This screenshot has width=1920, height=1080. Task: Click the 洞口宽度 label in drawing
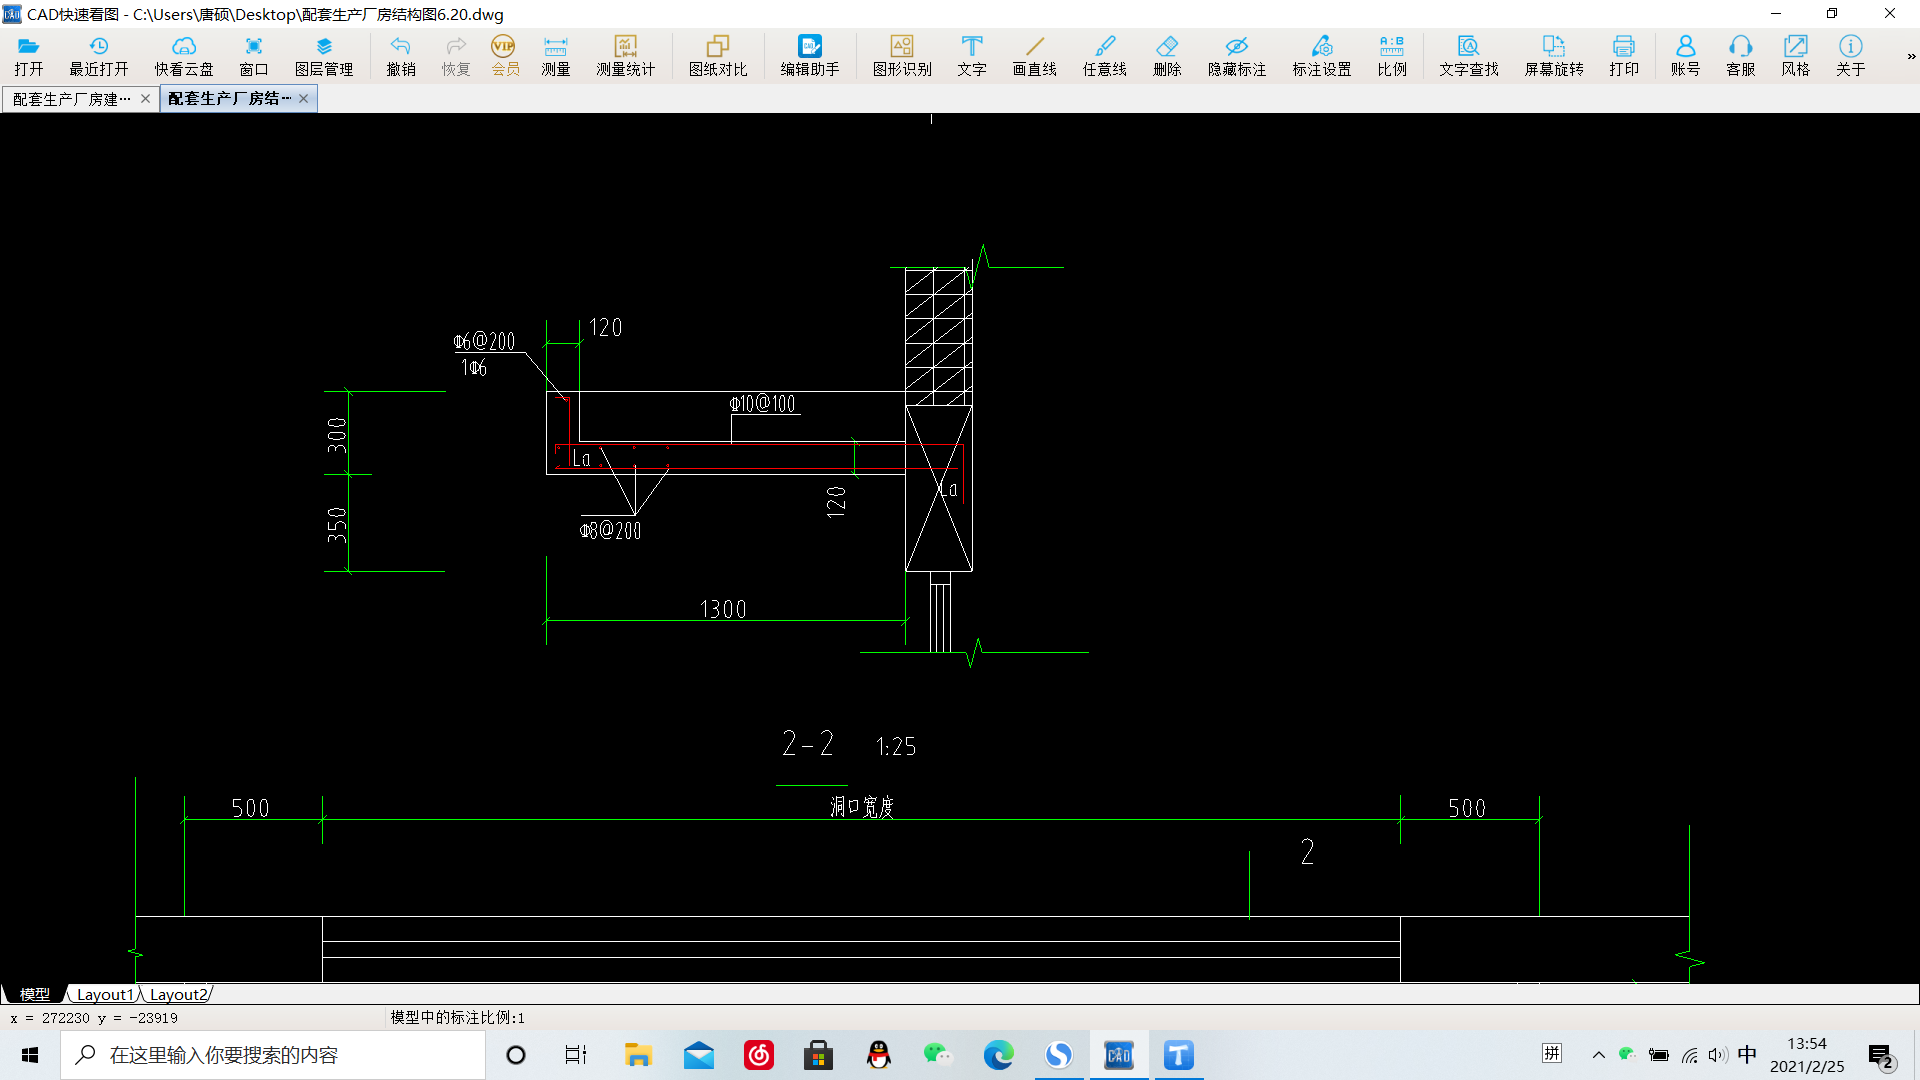[862, 806]
